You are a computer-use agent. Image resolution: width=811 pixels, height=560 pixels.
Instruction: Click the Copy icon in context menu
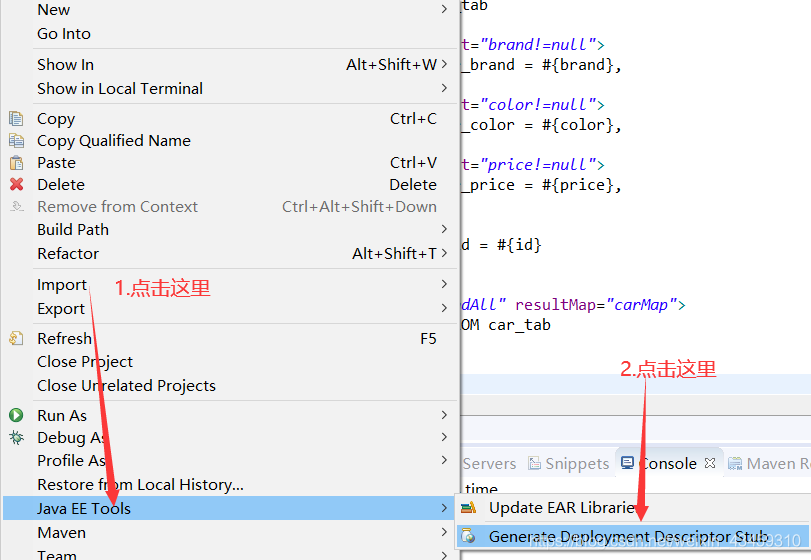pyautogui.click(x=16, y=118)
